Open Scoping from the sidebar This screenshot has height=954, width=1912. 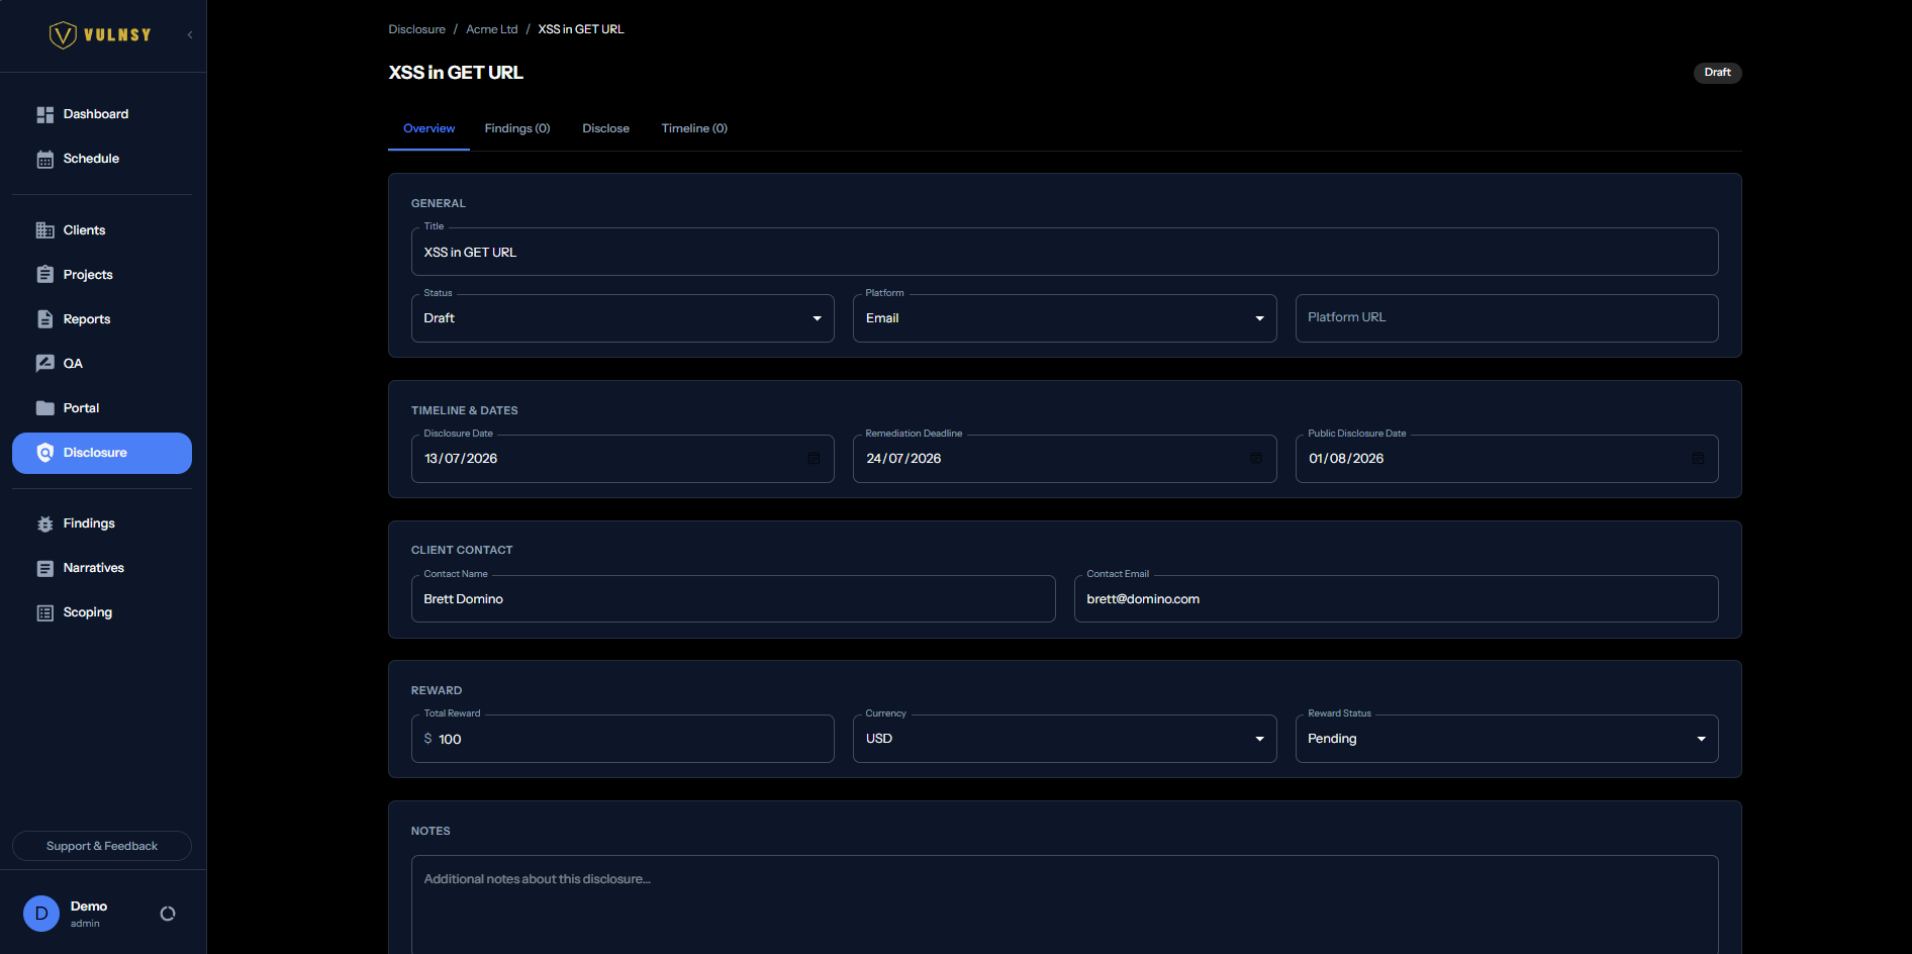coord(102,613)
